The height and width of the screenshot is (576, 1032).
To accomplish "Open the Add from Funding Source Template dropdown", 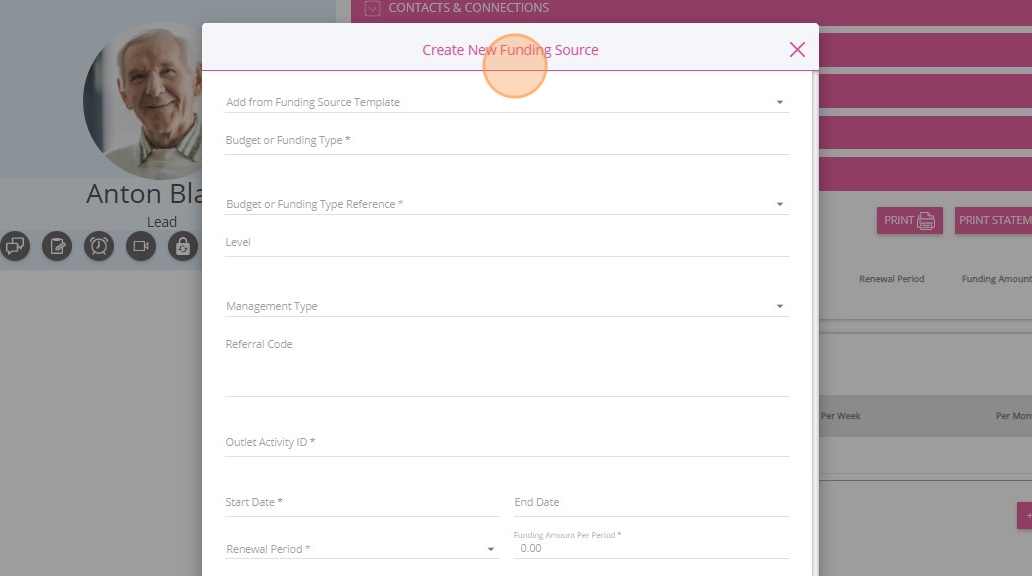I will (507, 102).
